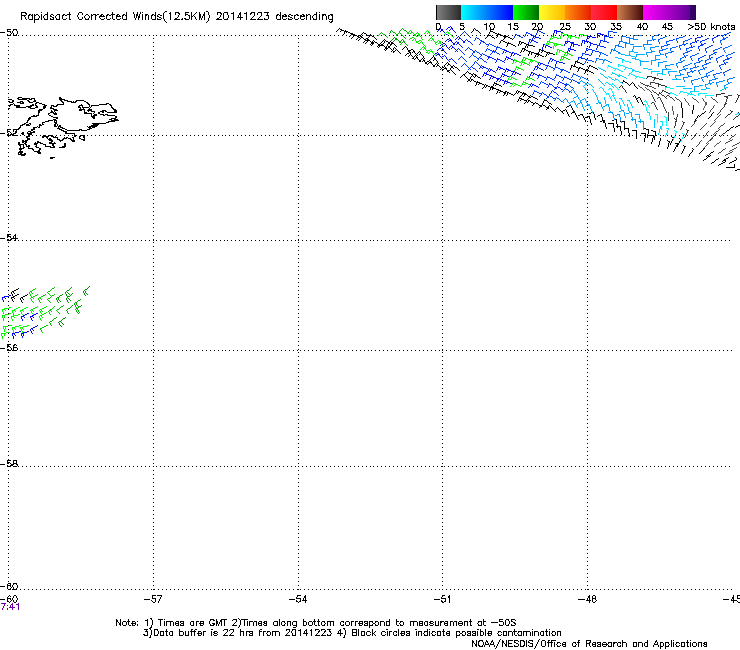The image size is (740, 650).
Task: Click the -58 latitude axis label
Action: [x=9, y=464]
